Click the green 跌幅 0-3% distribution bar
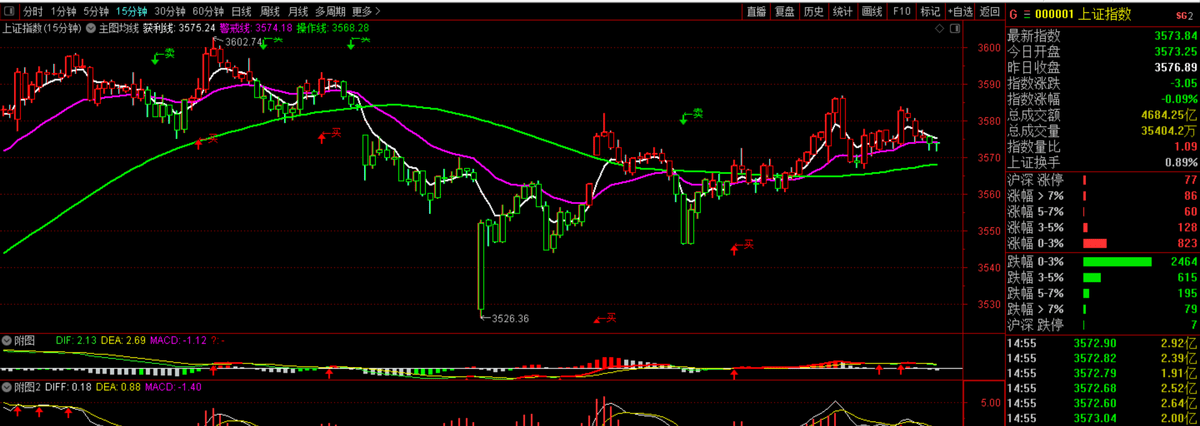 (1117, 262)
